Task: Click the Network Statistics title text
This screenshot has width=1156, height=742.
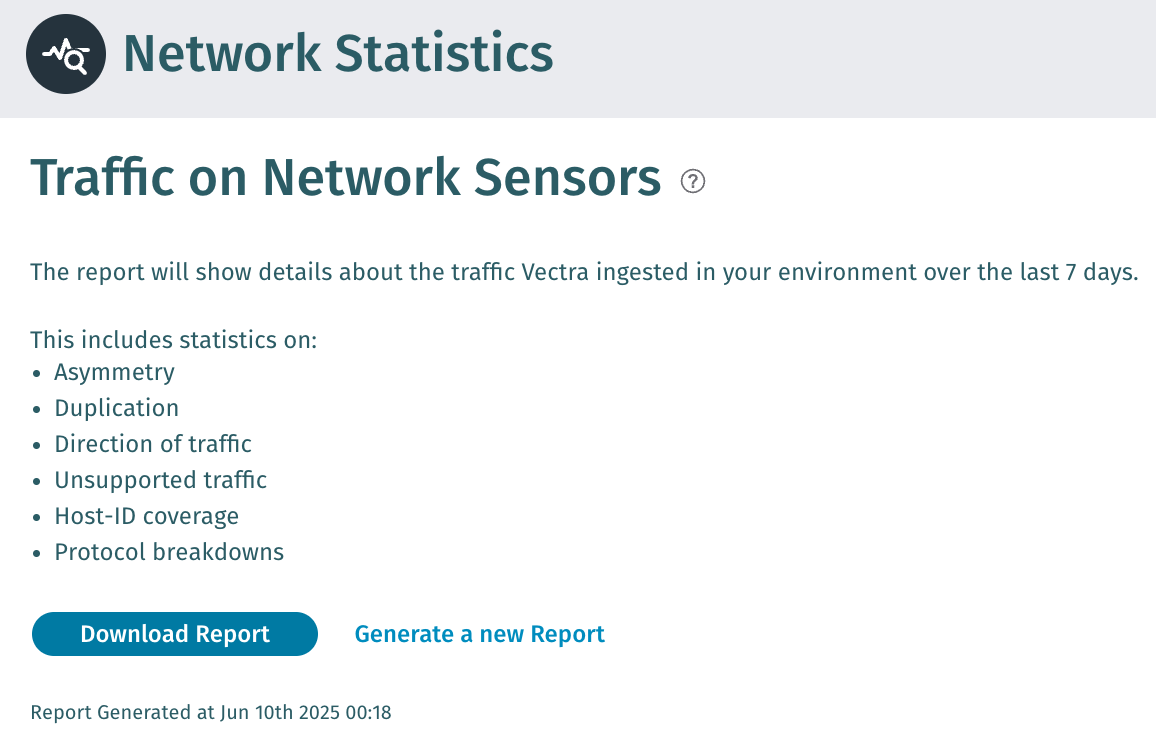Action: tap(337, 53)
